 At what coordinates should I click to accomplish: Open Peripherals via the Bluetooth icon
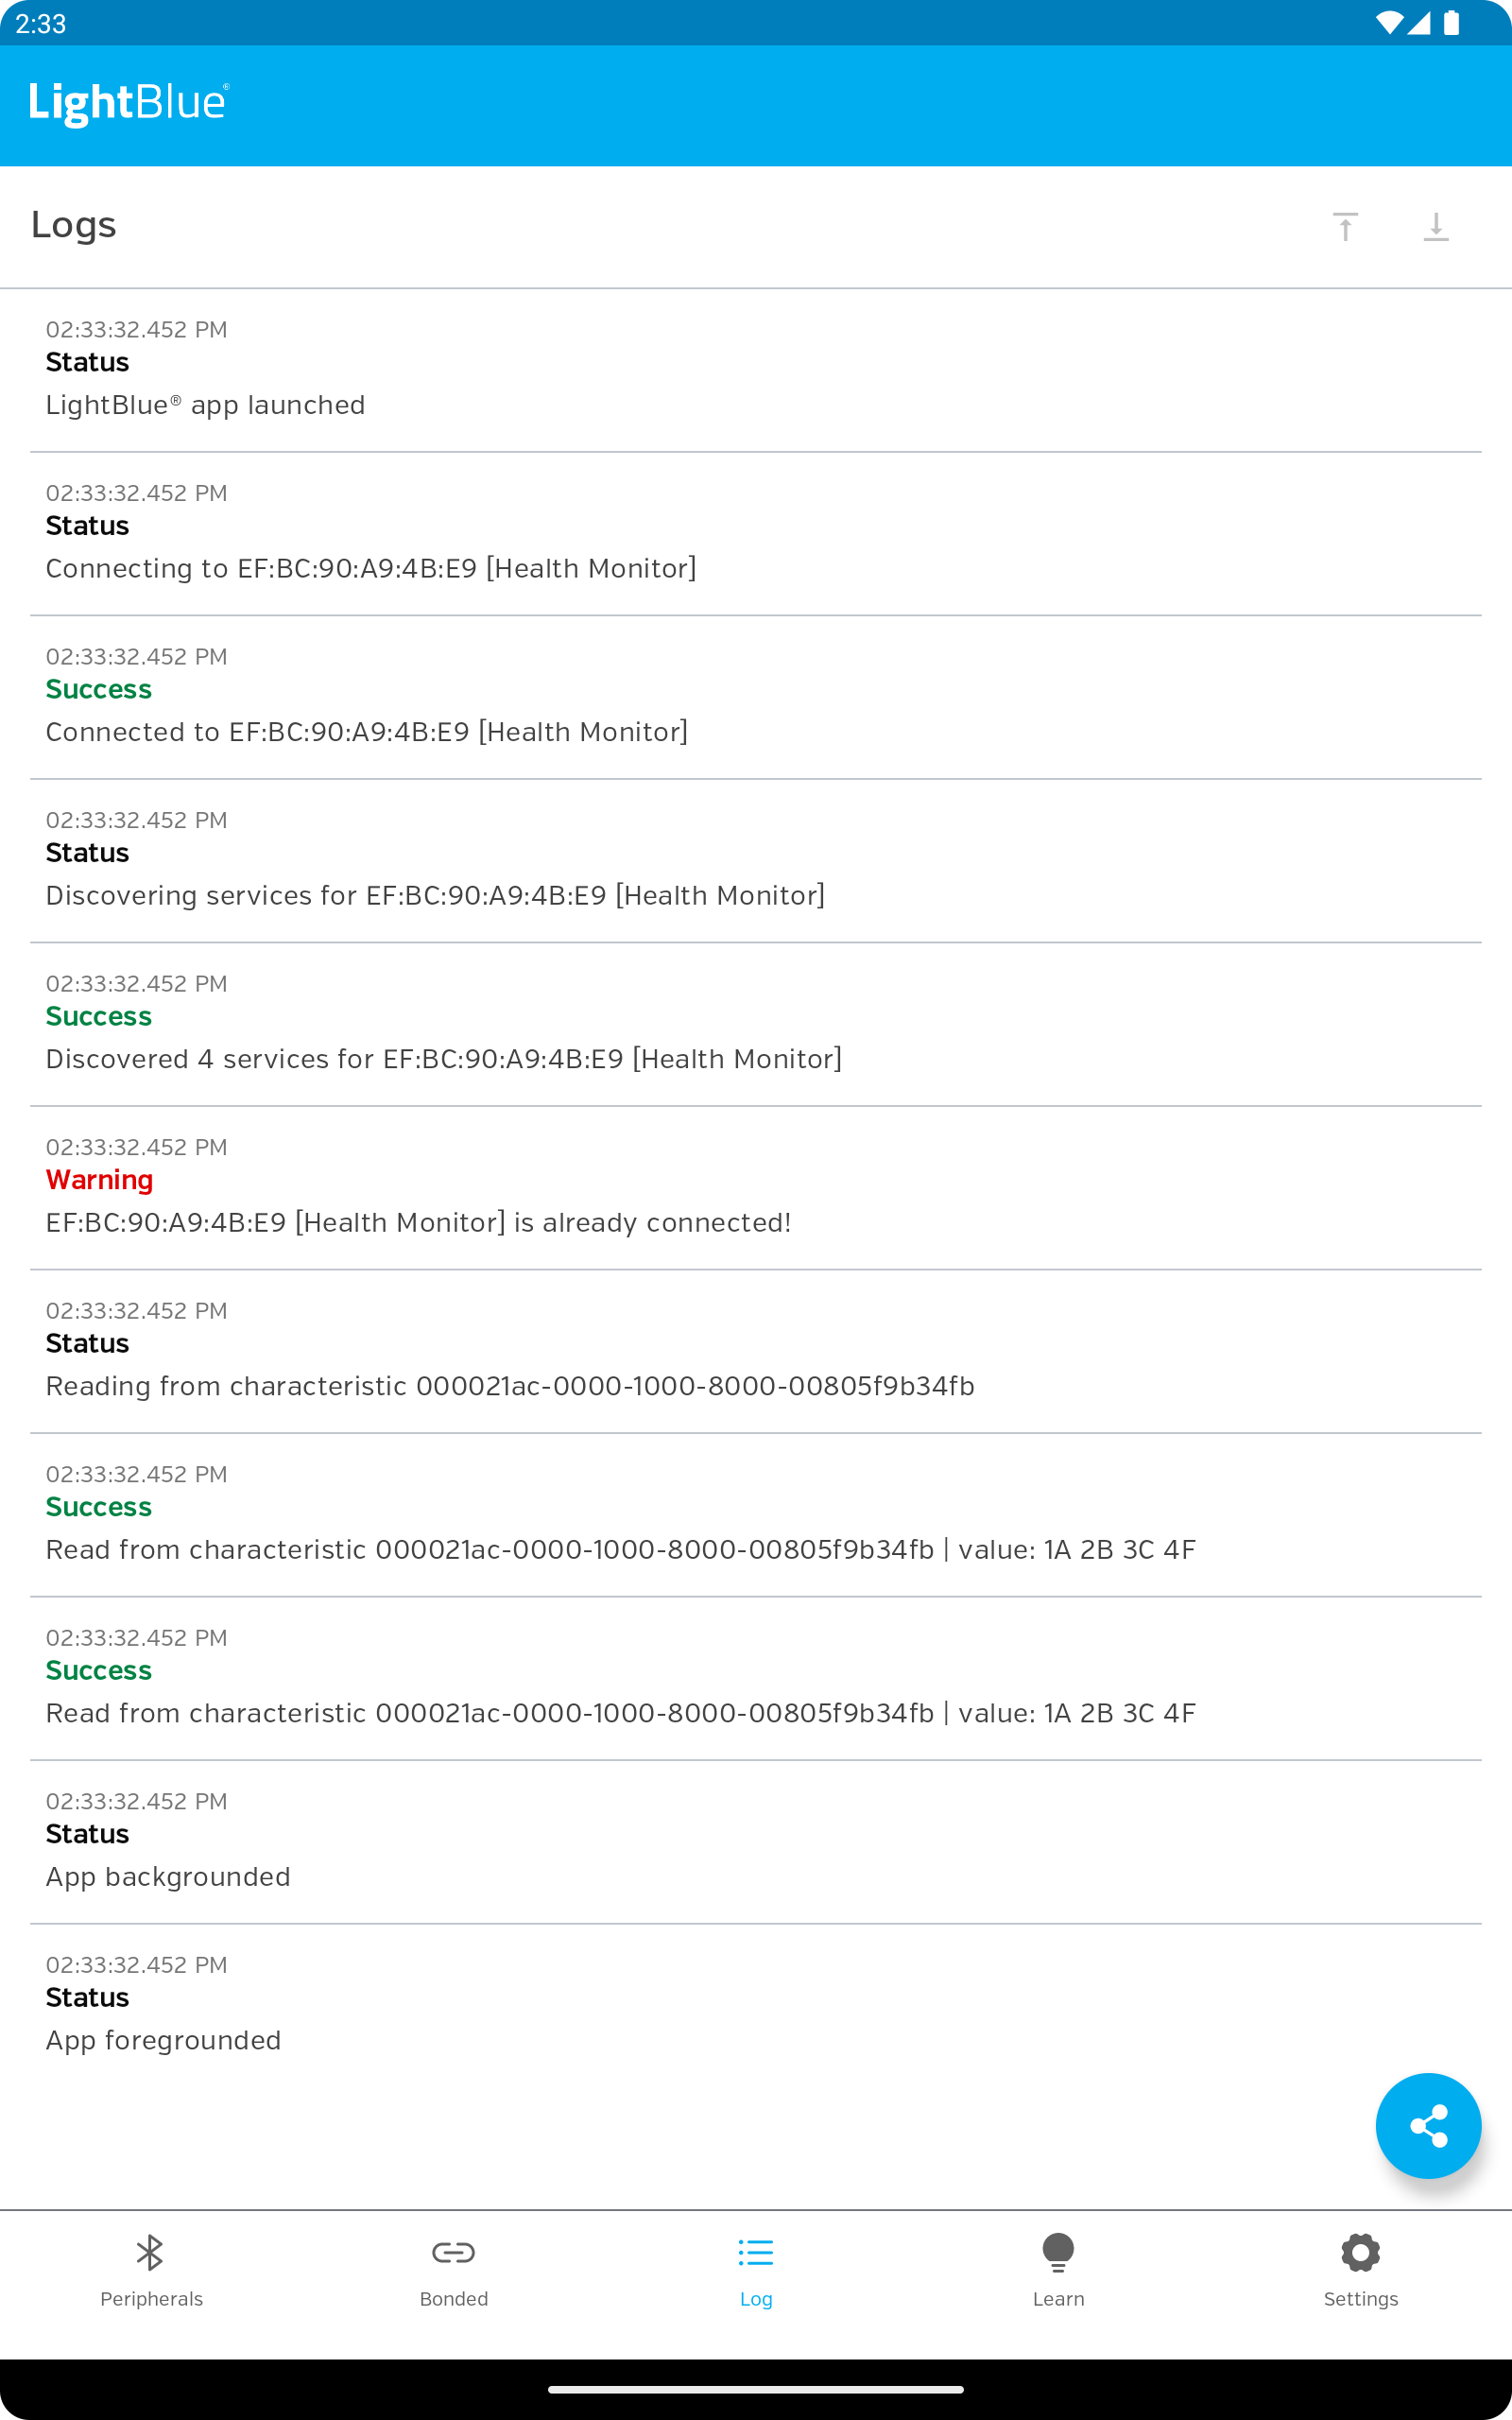[151, 2252]
